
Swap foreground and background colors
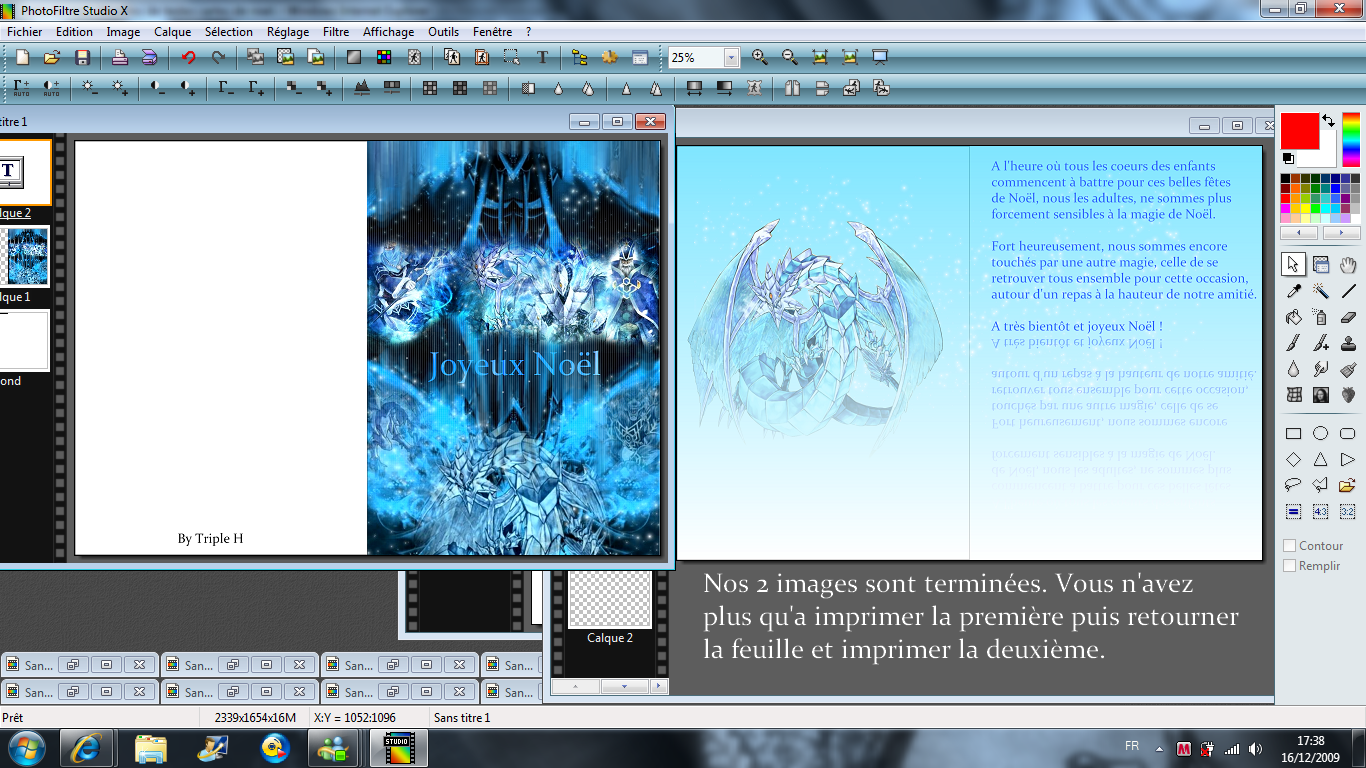1328,120
